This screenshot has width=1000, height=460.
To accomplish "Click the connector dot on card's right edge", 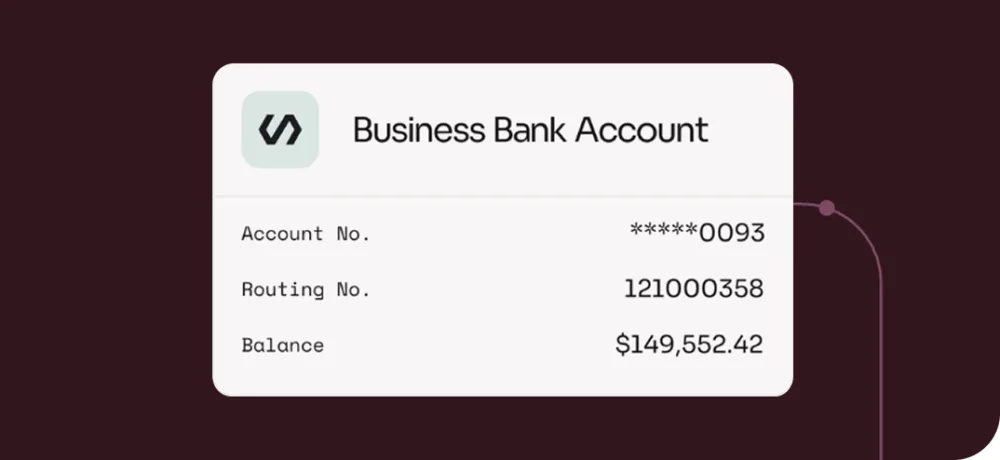I will (826, 209).
